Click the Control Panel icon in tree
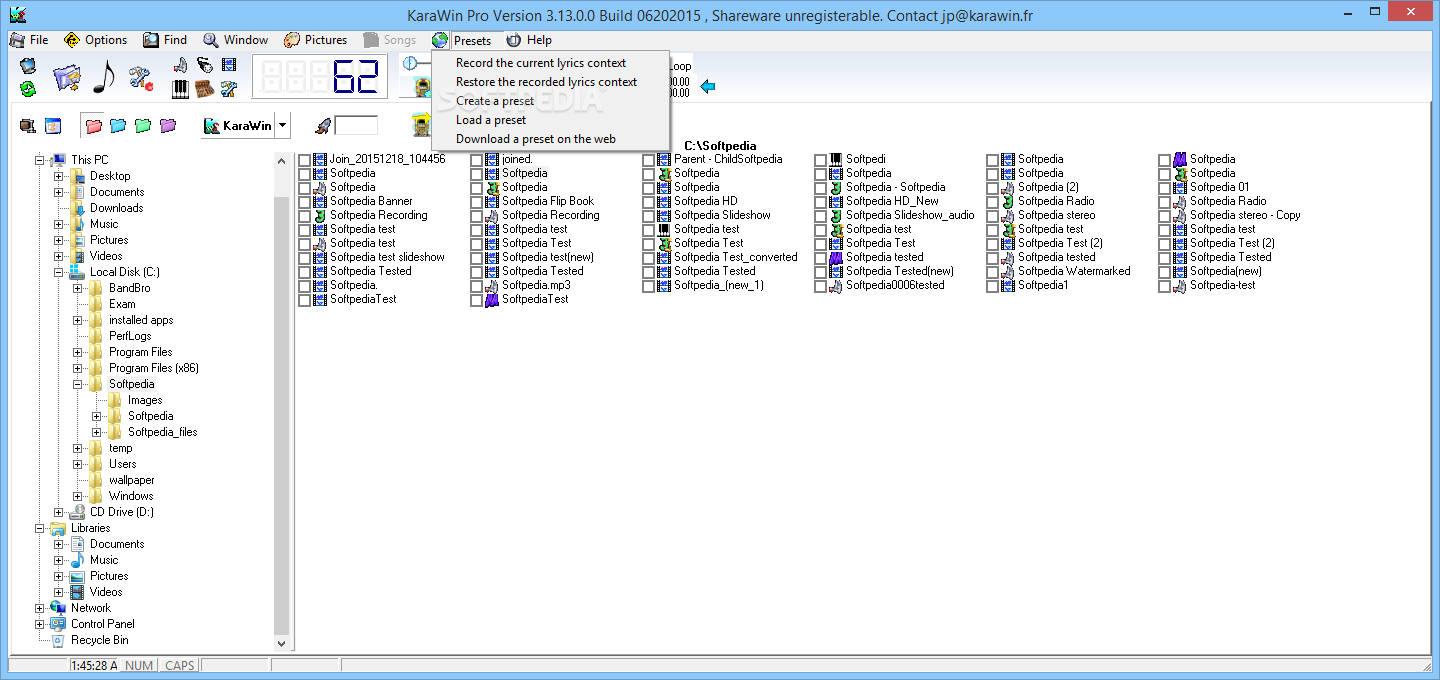 click(57, 624)
